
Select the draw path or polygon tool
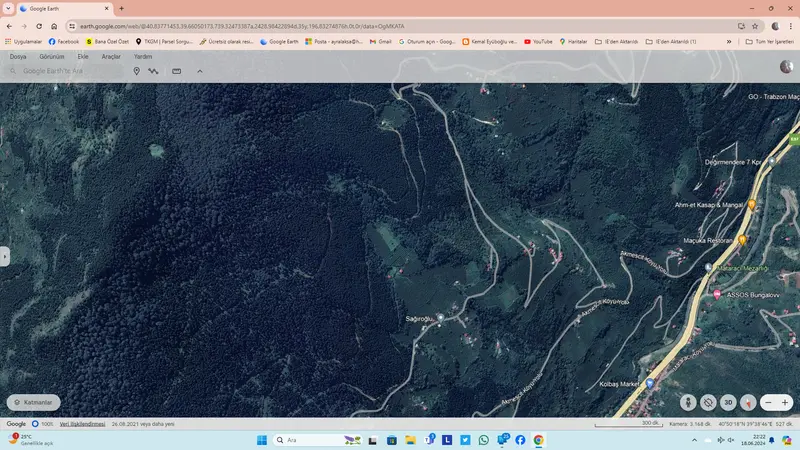pyautogui.click(x=153, y=71)
